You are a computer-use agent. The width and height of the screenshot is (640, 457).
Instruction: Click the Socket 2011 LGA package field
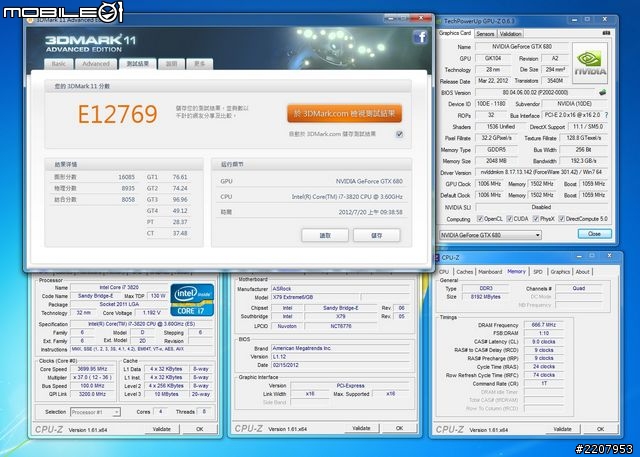tap(119, 304)
